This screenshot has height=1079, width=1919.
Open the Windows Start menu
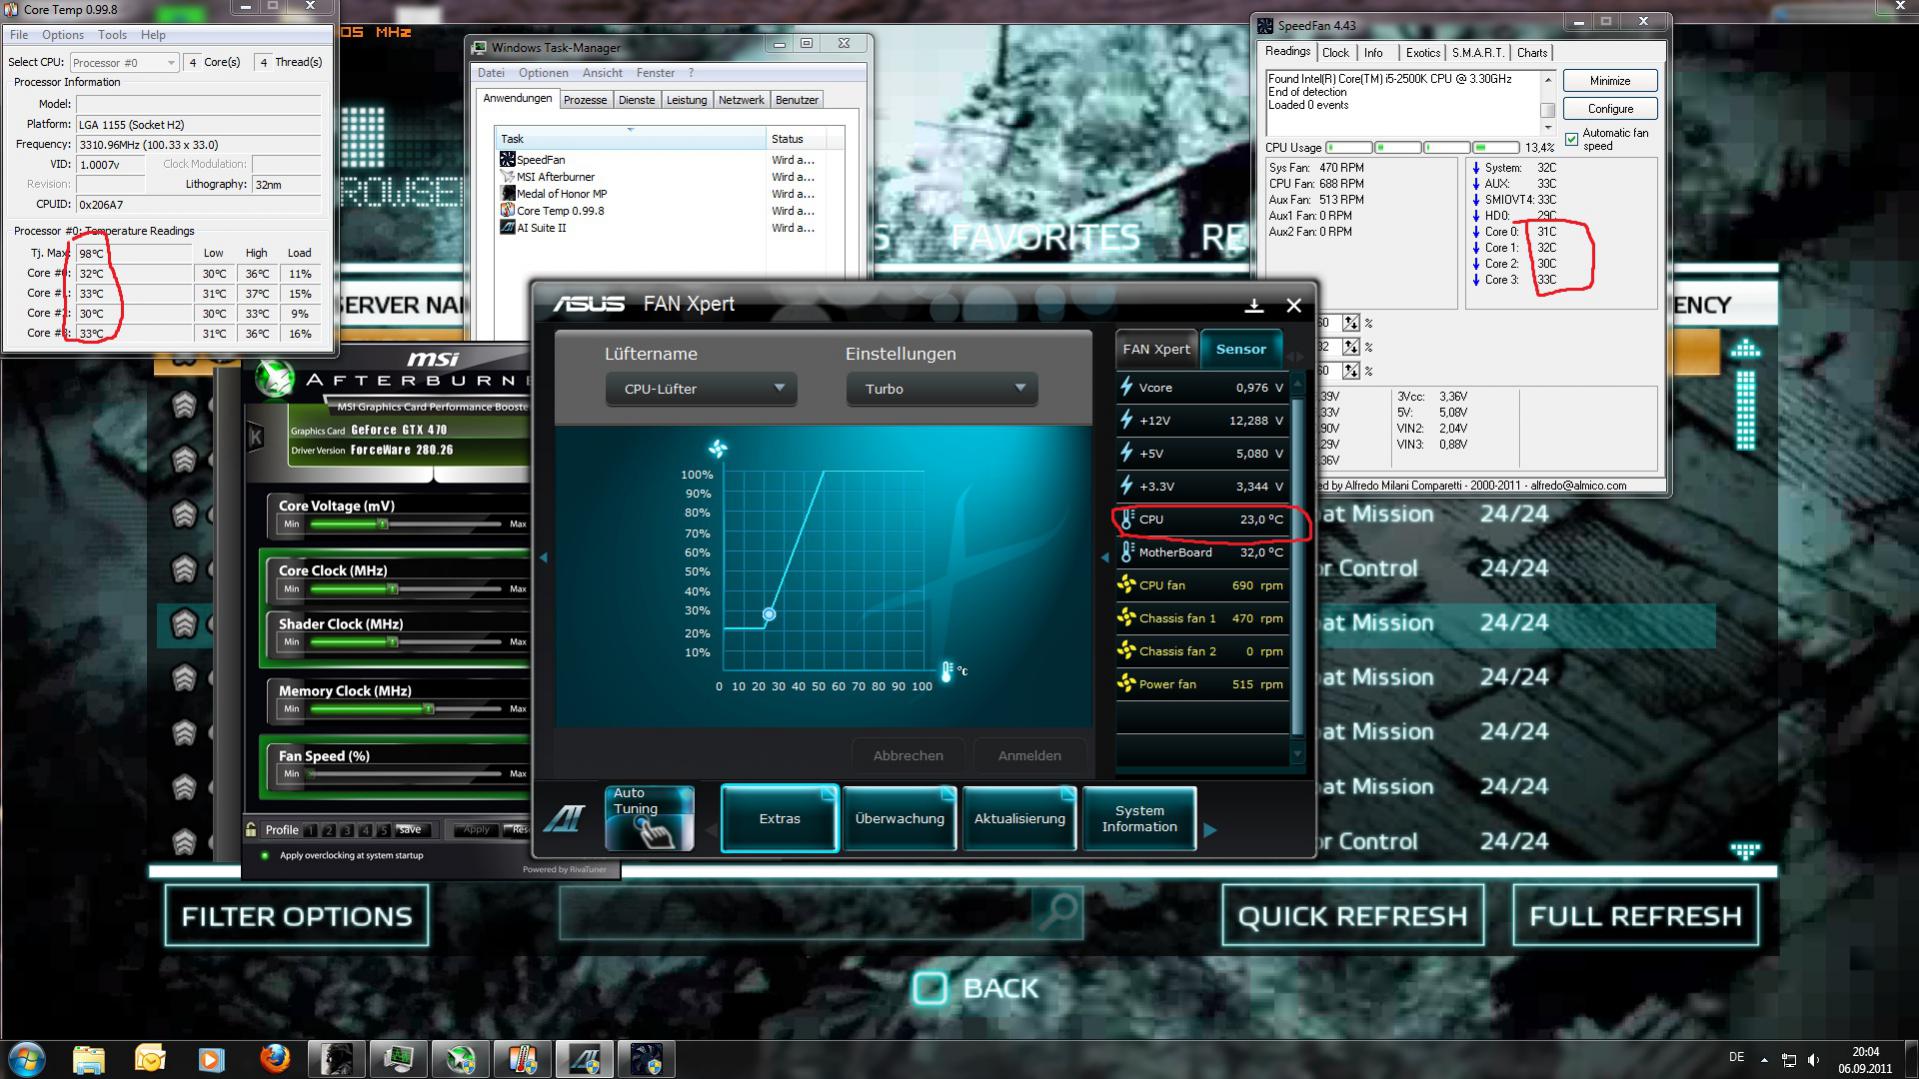tap(27, 1058)
